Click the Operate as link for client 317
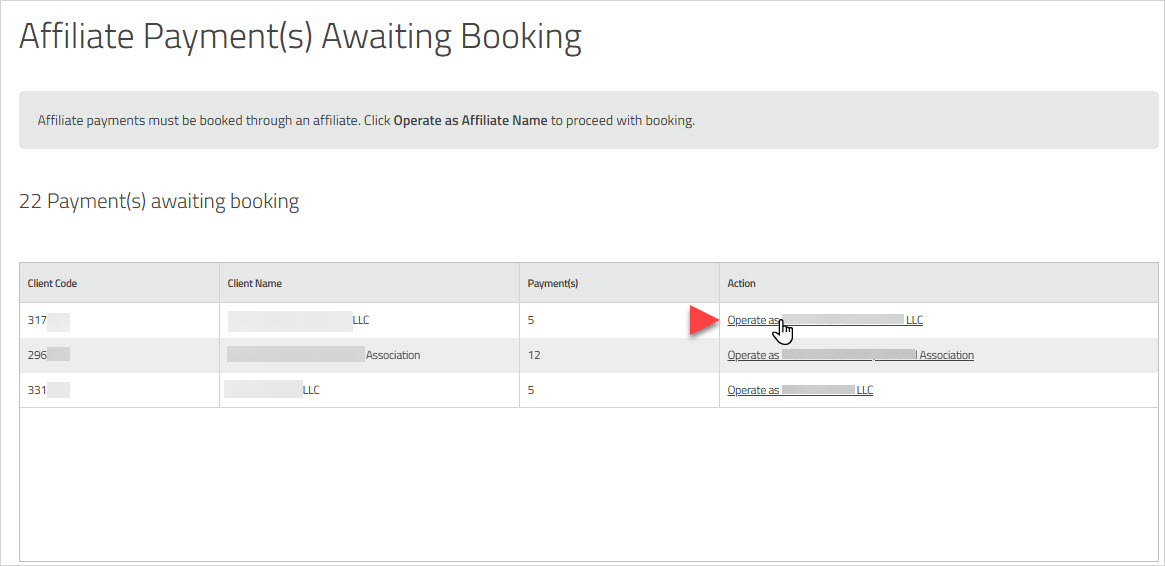Viewport: 1165px width, 566px height. click(x=825, y=320)
